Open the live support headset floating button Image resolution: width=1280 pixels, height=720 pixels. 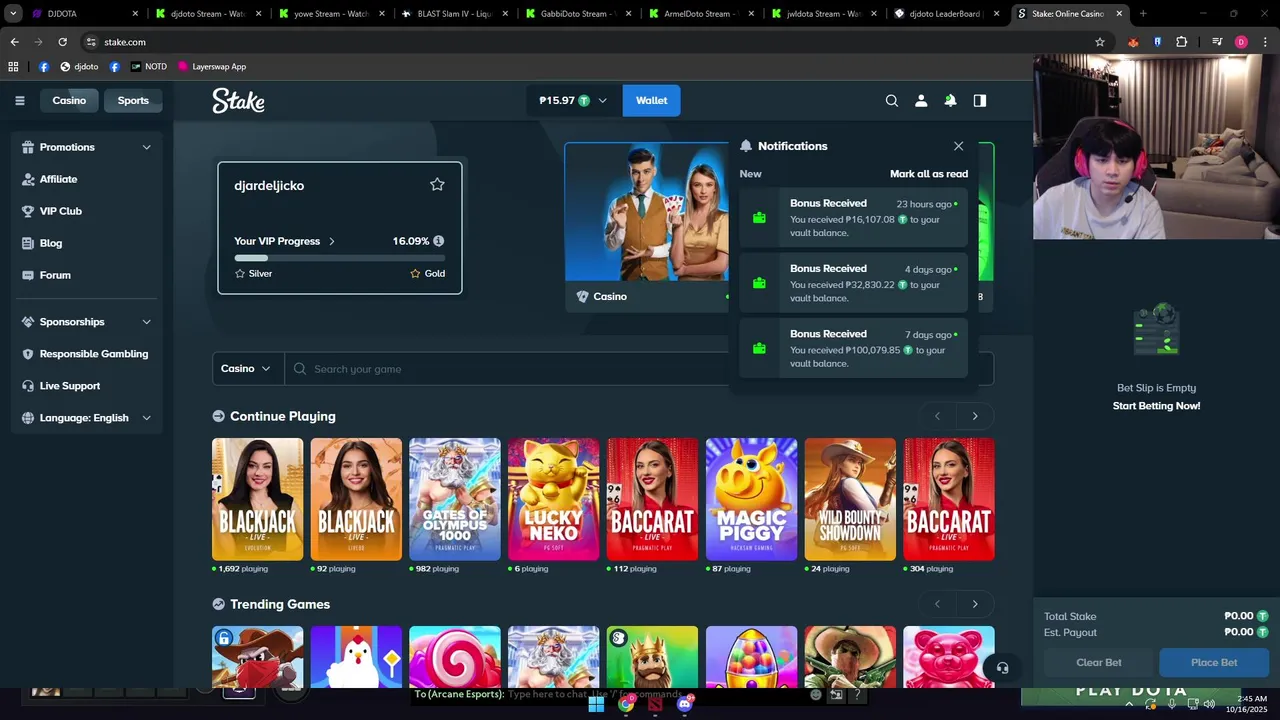click(1002, 668)
